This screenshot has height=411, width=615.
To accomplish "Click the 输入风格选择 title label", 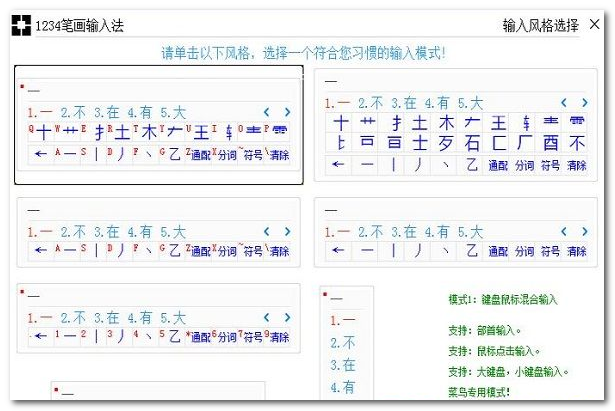I will [540, 25].
